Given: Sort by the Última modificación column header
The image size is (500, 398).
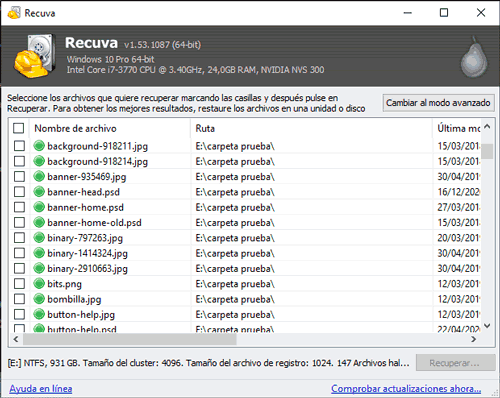Looking at the screenshot, I should [x=457, y=128].
